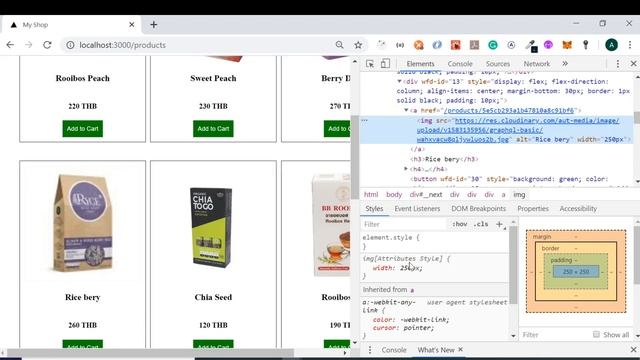Image resolution: width=640 pixels, height=360 pixels.
Task: Enable the Show all checkbox
Action: tap(596, 334)
